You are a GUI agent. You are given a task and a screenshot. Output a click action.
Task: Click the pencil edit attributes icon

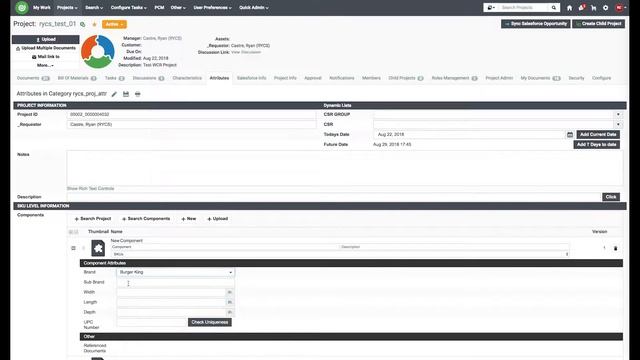114,94
